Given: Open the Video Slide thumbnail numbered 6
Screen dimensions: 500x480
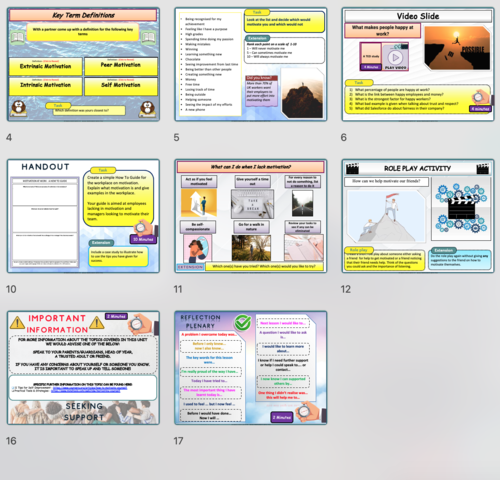Looking at the screenshot, I should [x=418, y=64].
